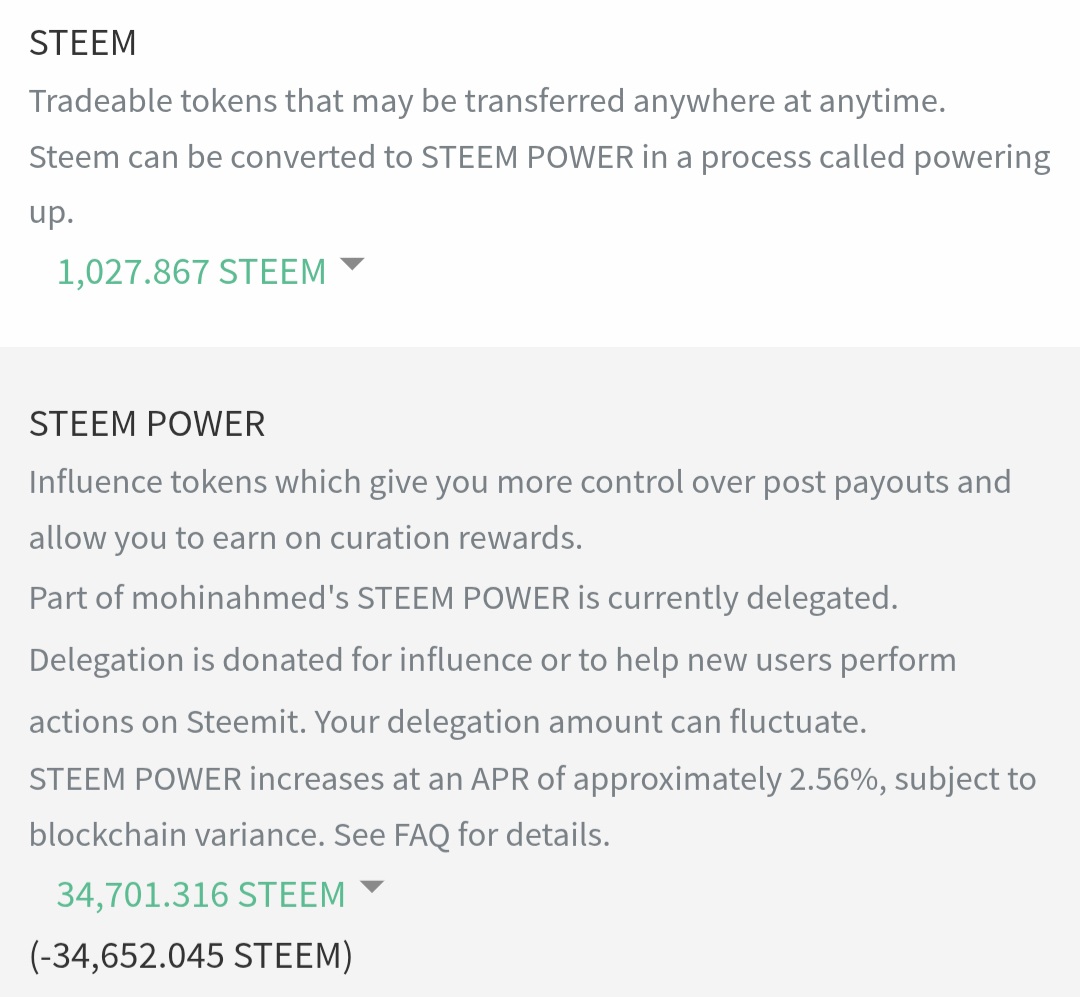Click the word 'up.' ending the STEEM description
The height and width of the screenshot is (997, 1080).
51,214
